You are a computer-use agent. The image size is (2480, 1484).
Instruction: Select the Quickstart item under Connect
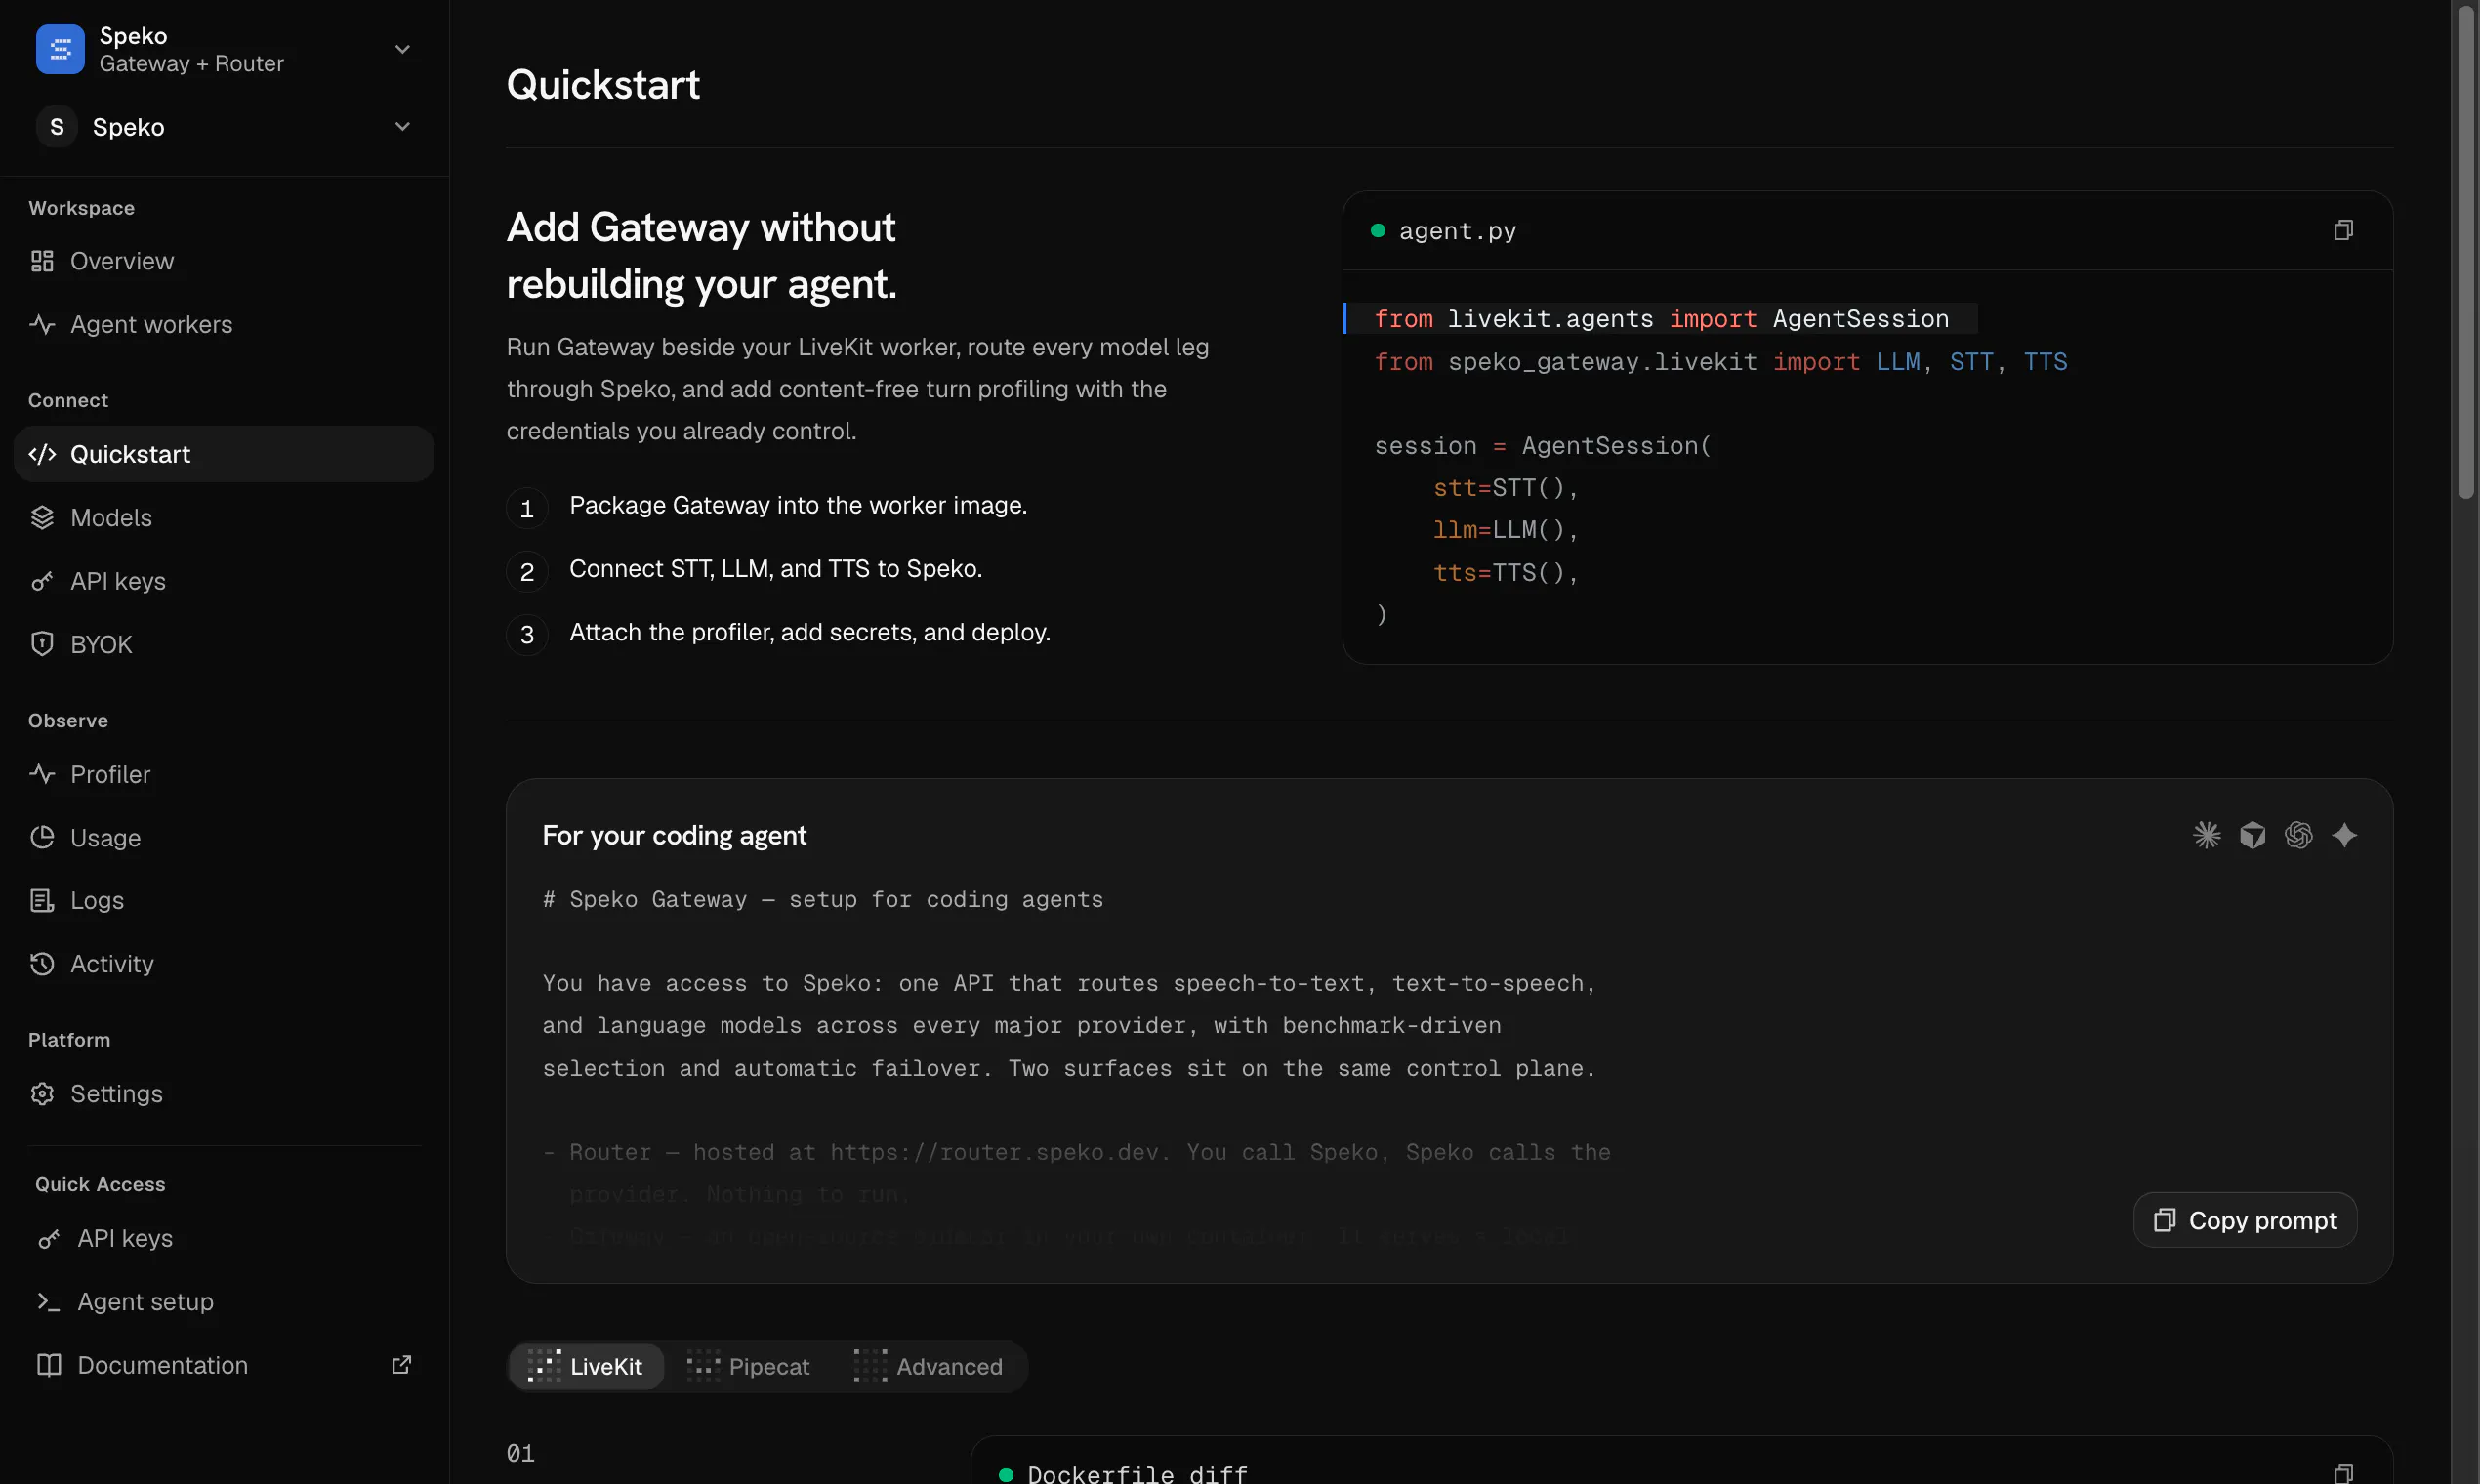tap(224, 454)
